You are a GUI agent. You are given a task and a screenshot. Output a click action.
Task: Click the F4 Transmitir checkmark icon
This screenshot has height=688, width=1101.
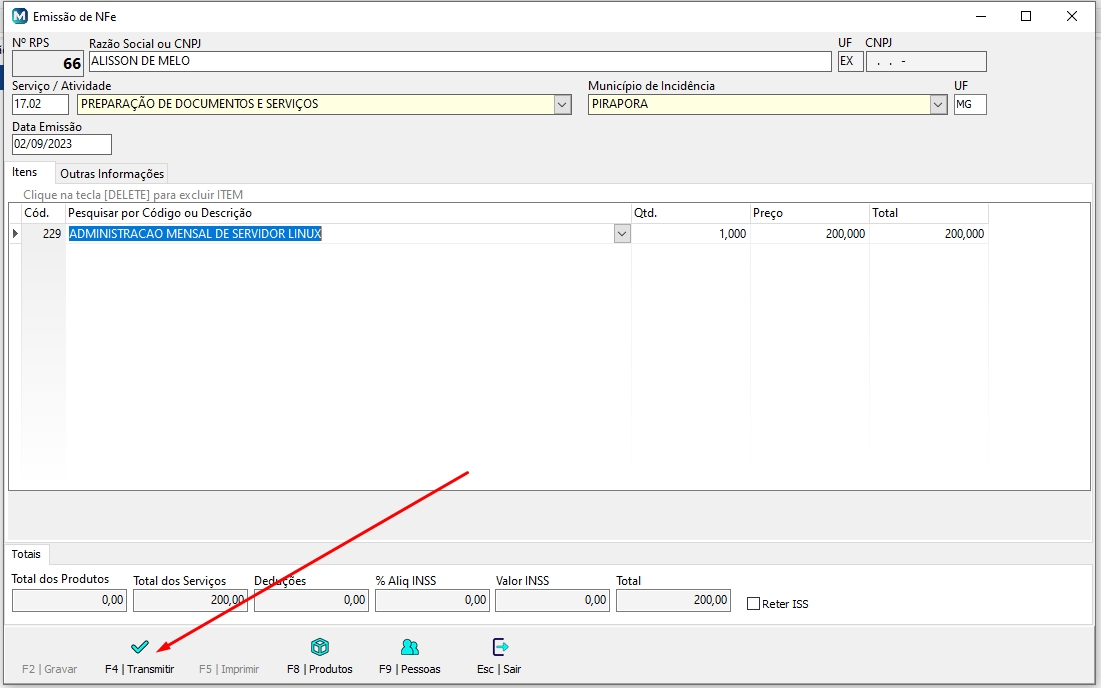tap(139, 647)
